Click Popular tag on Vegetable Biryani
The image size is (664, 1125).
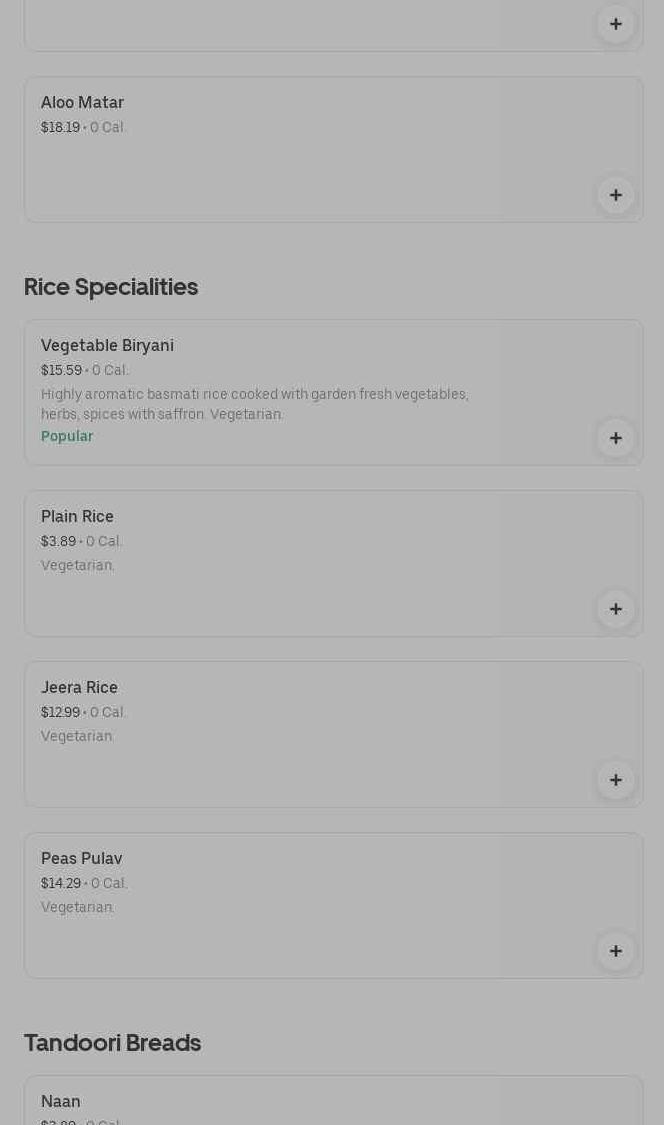[67, 436]
